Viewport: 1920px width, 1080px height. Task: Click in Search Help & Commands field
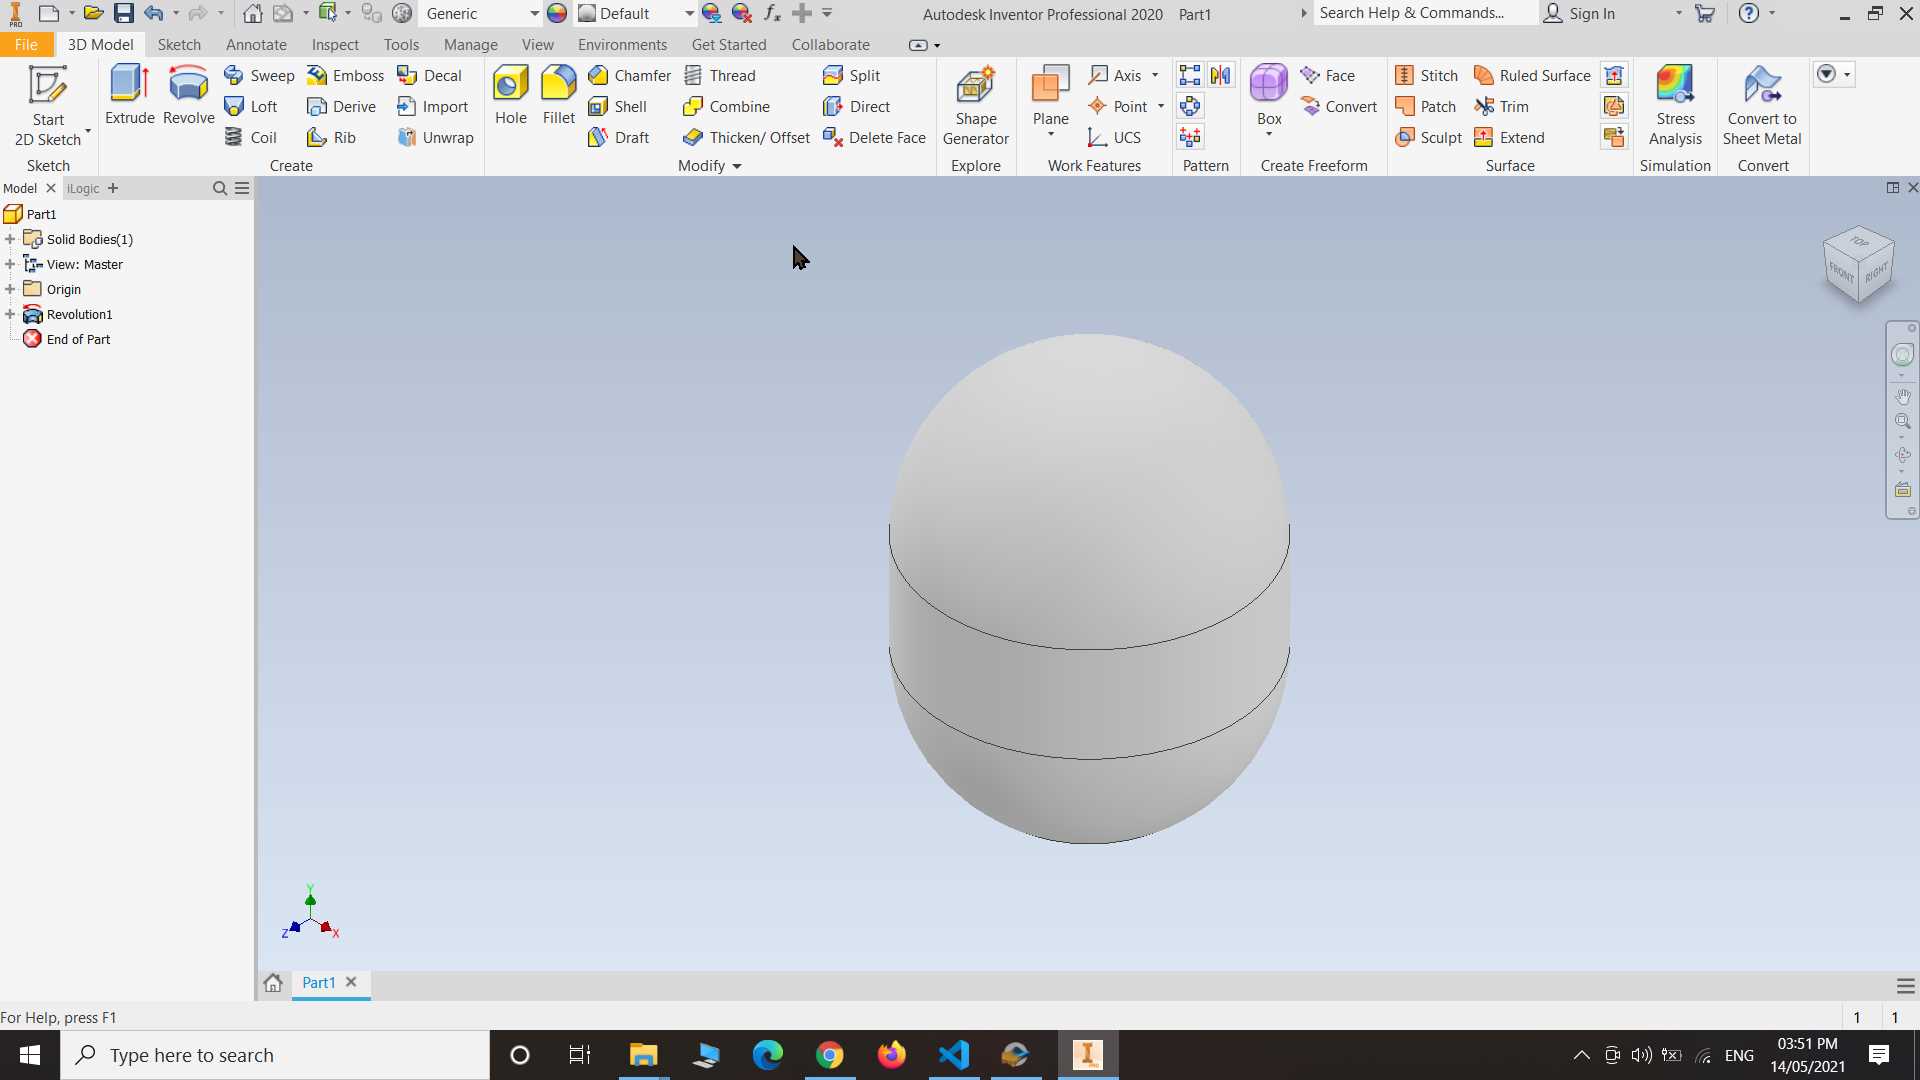1425,13
